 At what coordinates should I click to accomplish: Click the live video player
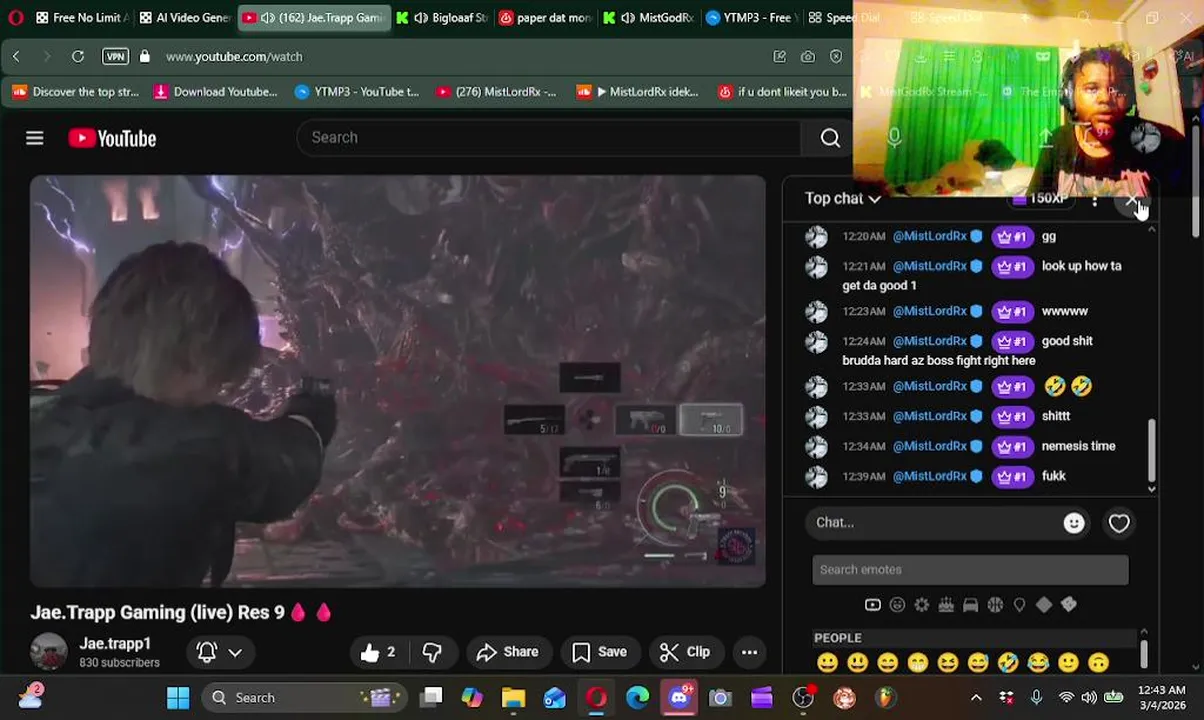[398, 381]
